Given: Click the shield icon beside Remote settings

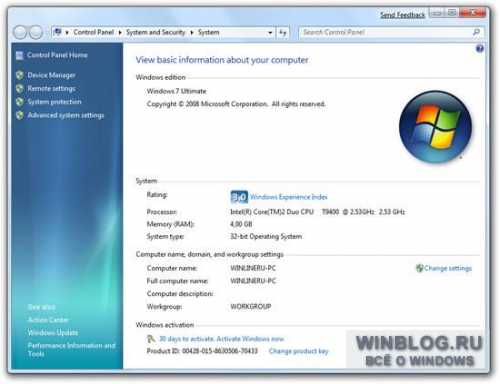Looking at the screenshot, I should pyautogui.click(x=20, y=88).
